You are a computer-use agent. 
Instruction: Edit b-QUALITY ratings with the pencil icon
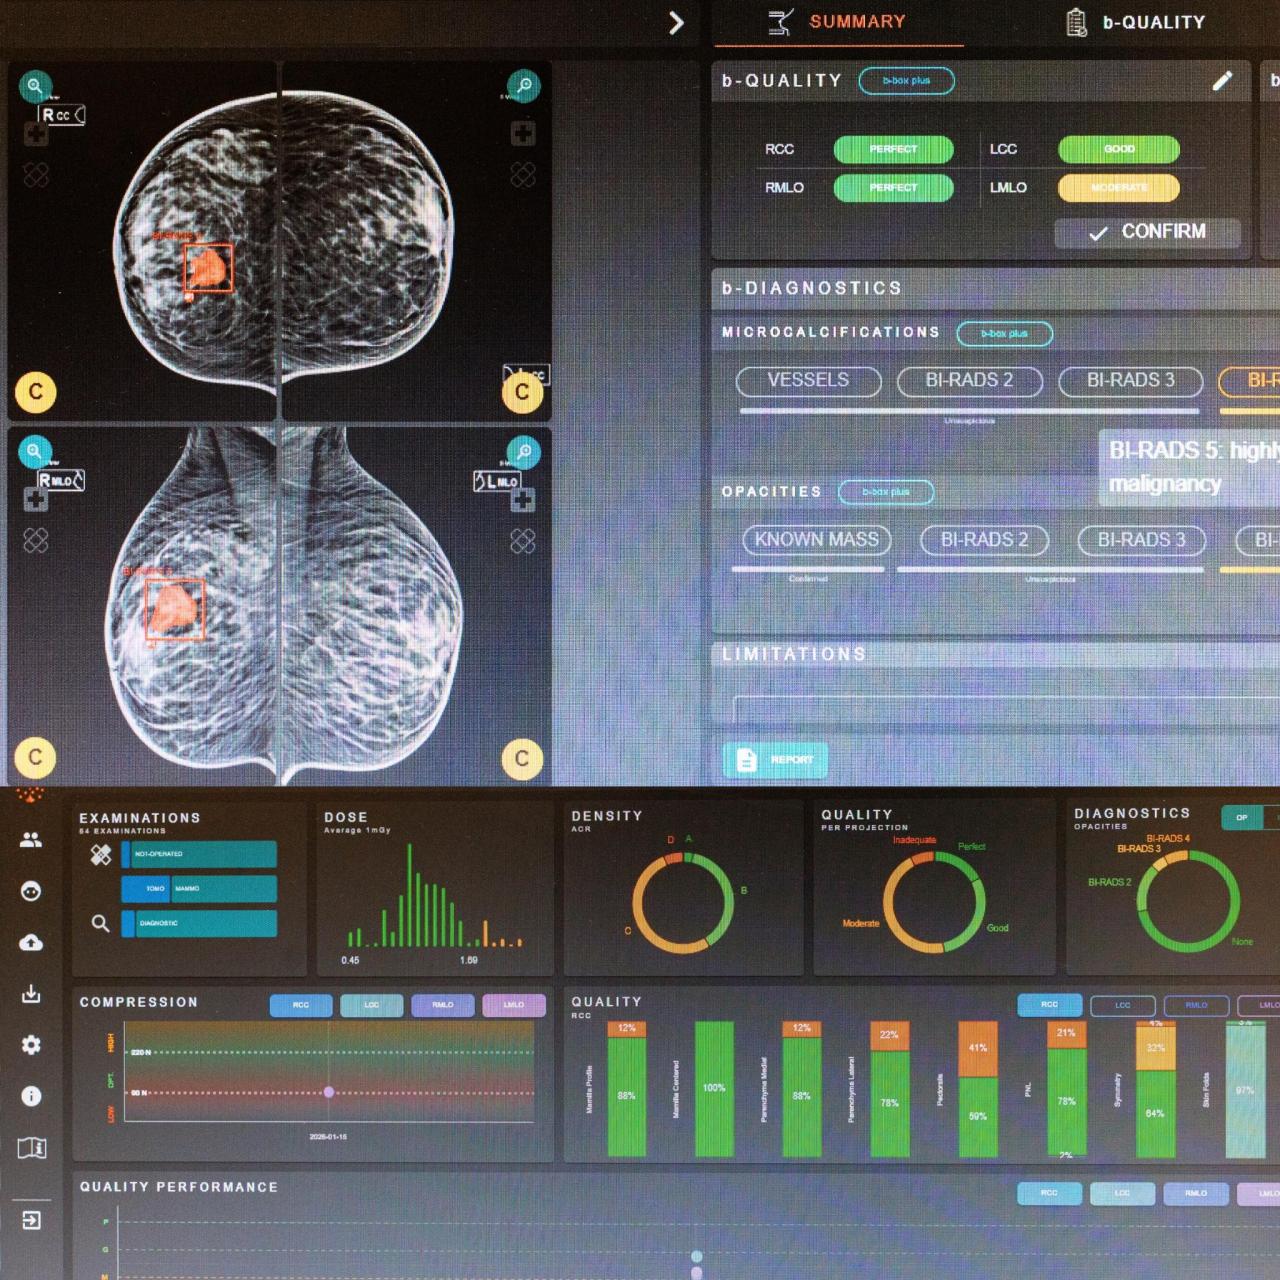pos(1222,81)
